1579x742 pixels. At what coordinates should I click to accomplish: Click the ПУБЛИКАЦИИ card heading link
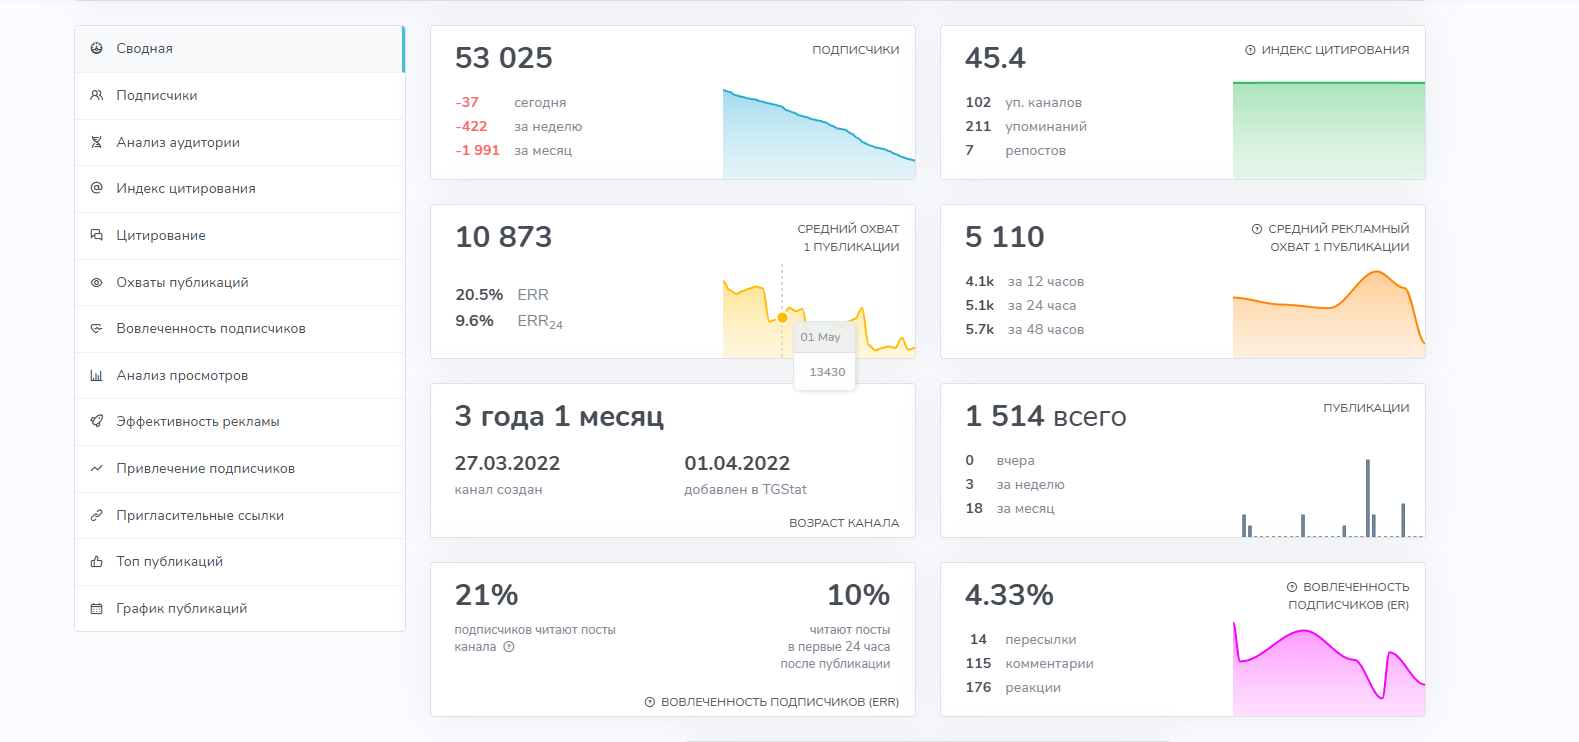(1365, 408)
